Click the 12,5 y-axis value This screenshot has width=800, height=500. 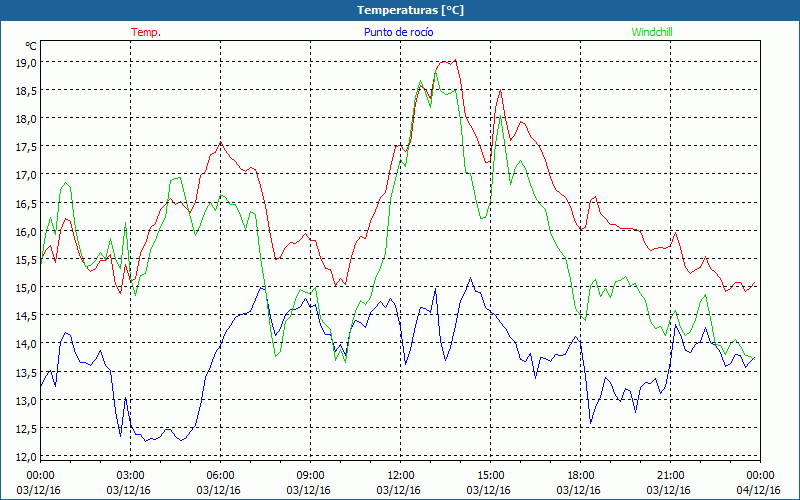click(x=27, y=429)
